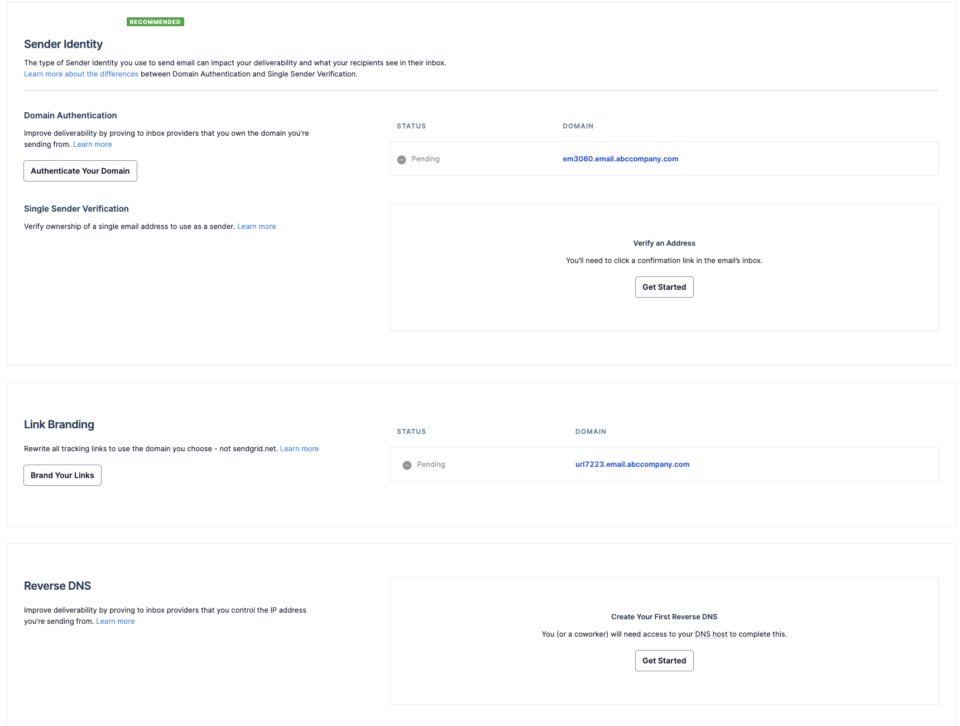
Task: Click Get Started under Verify an Address
Action: click(x=664, y=287)
